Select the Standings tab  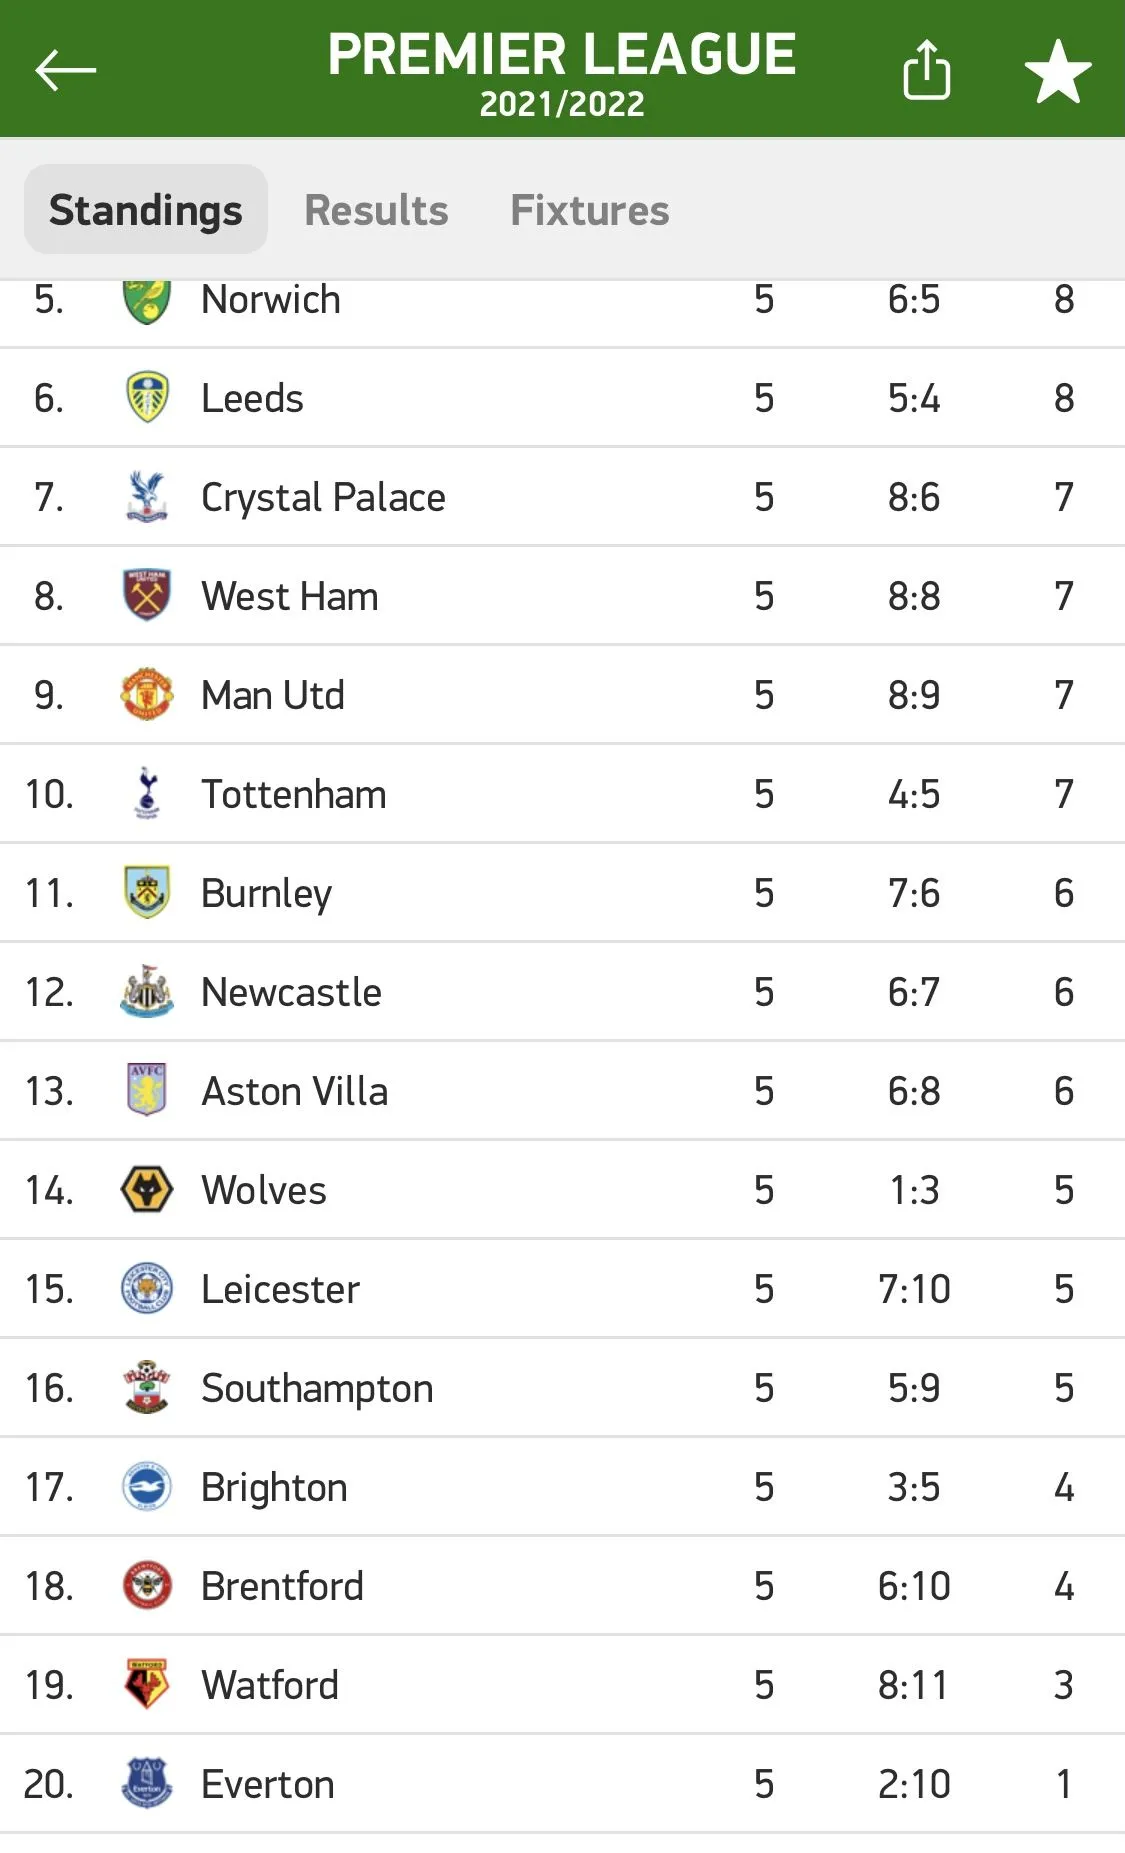pos(146,210)
